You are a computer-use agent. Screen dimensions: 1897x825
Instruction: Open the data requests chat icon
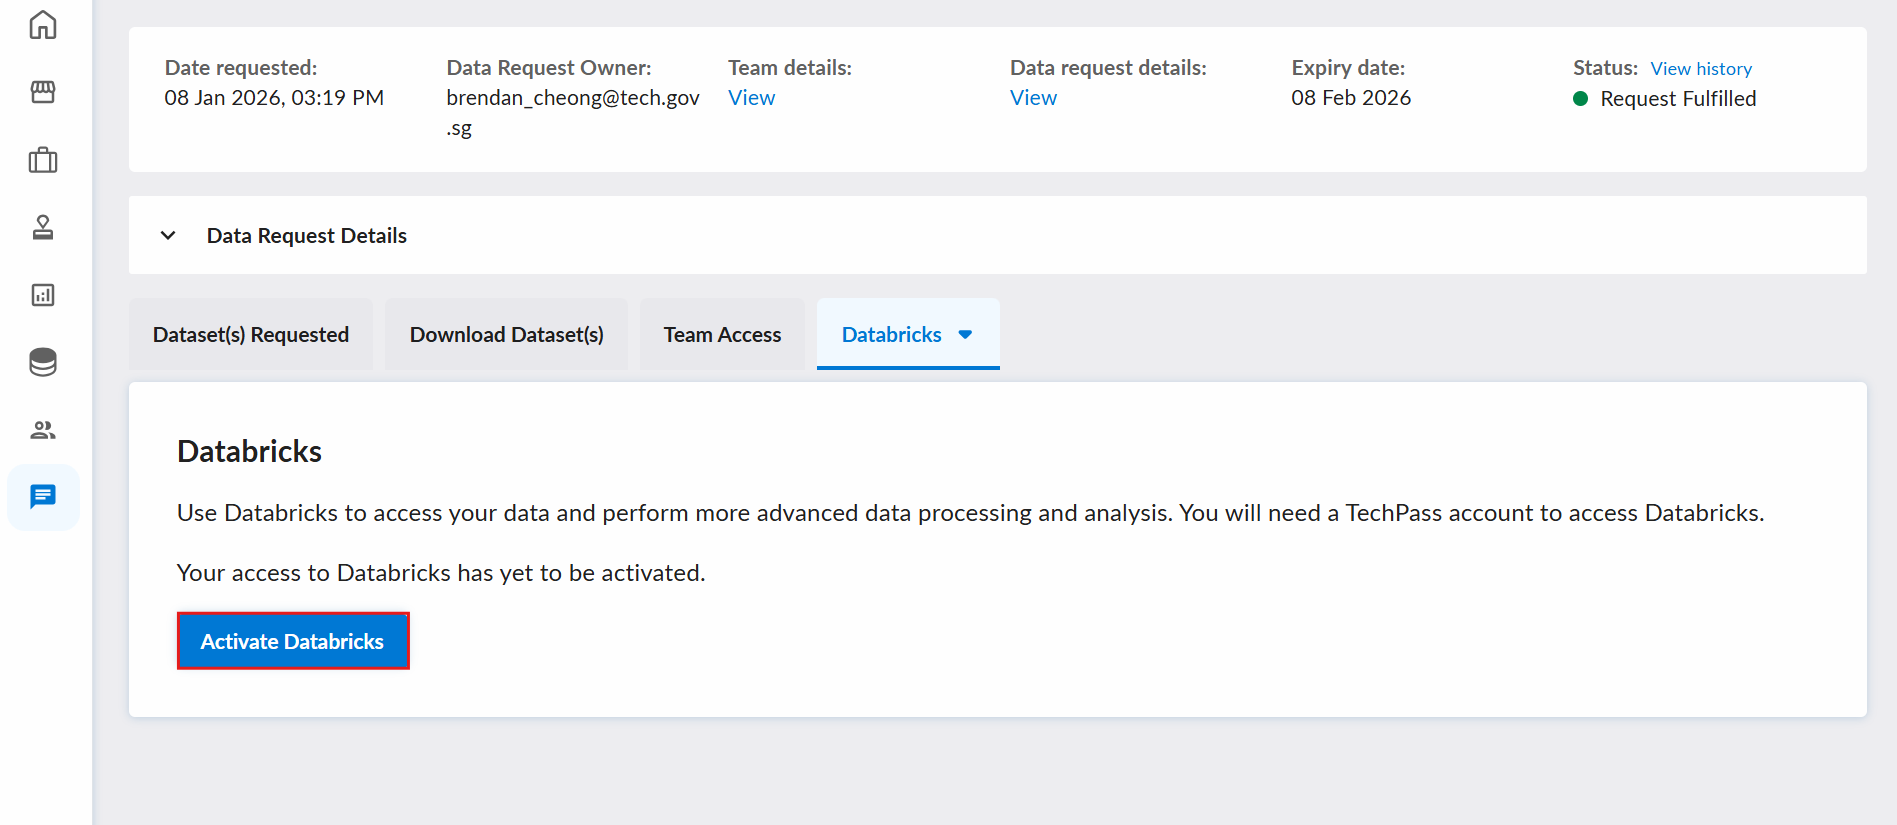click(43, 497)
